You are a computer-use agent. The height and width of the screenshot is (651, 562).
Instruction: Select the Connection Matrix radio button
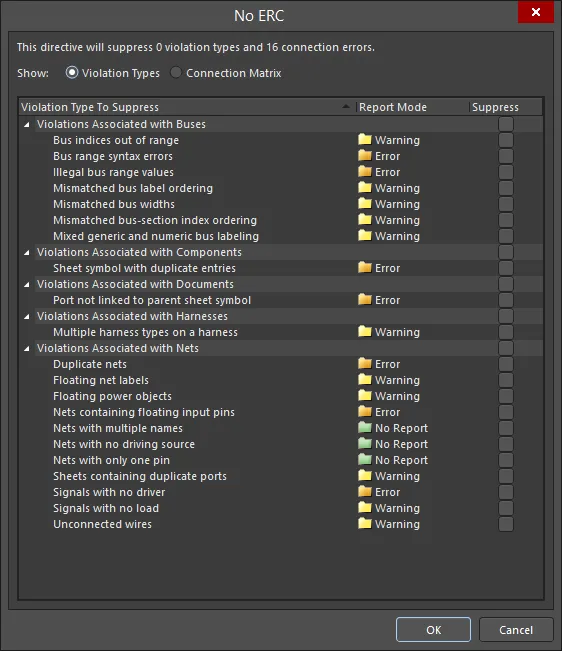(176, 73)
